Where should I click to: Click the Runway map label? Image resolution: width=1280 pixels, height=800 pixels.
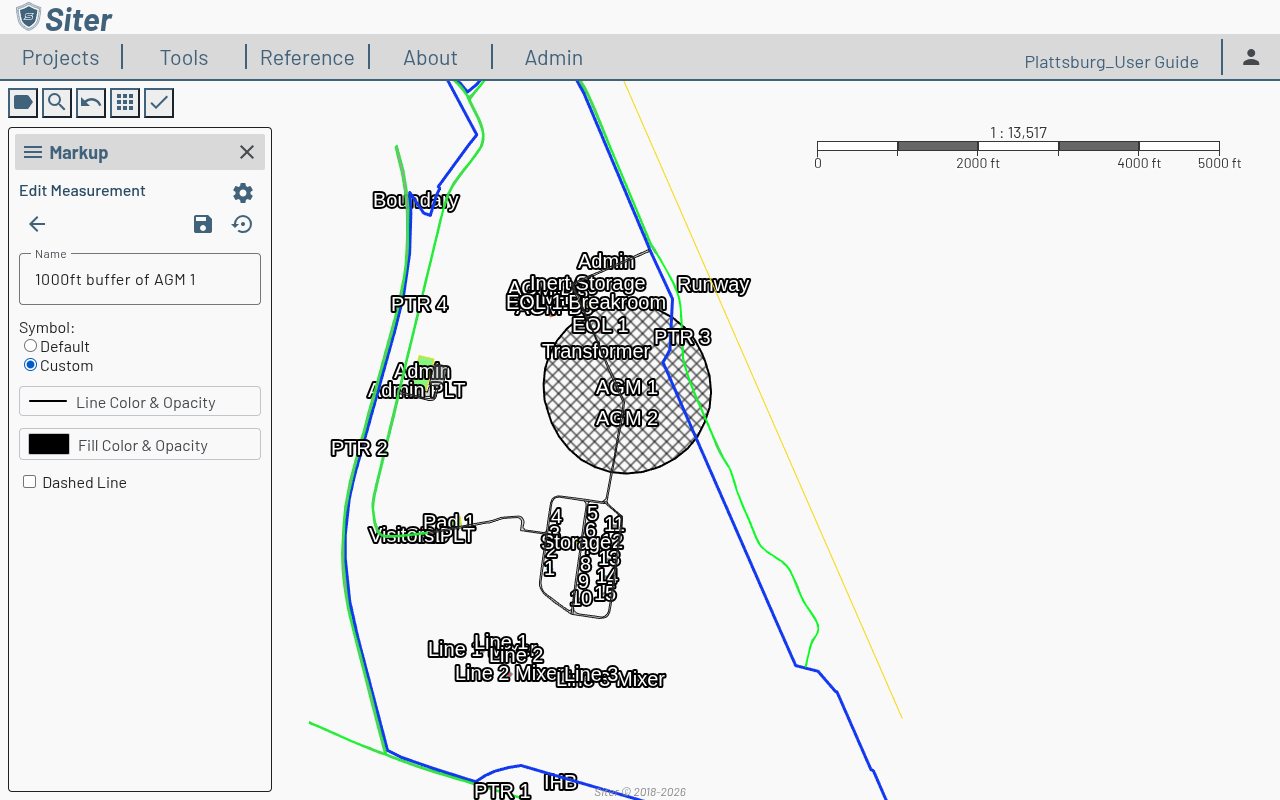pos(713,284)
